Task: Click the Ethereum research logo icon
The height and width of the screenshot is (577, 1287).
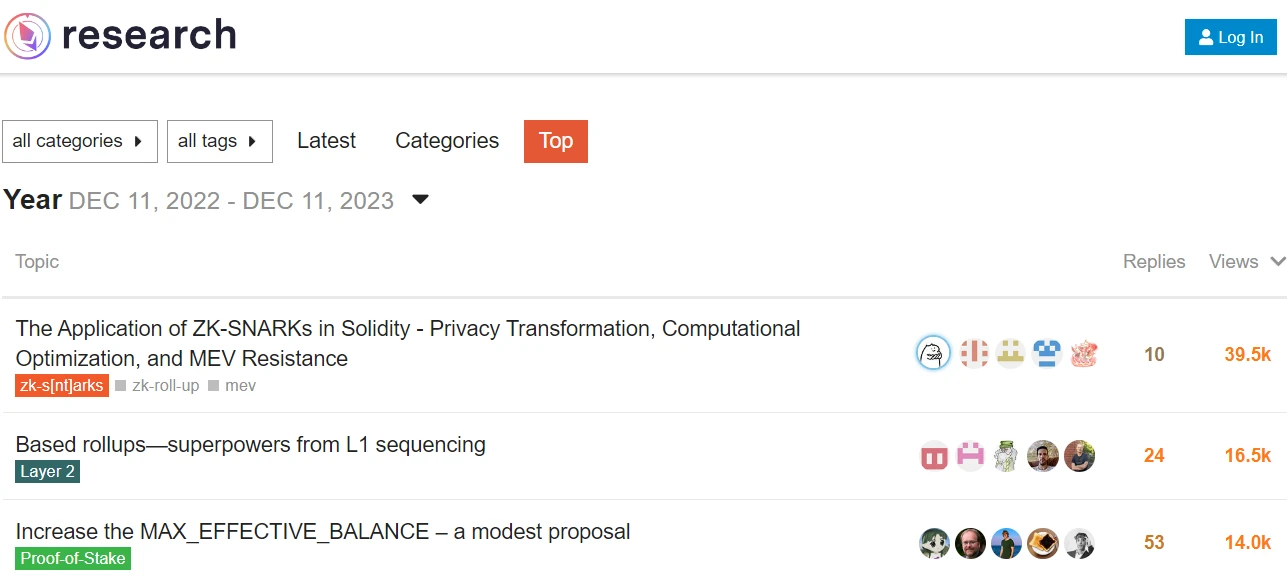Action: click(27, 36)
